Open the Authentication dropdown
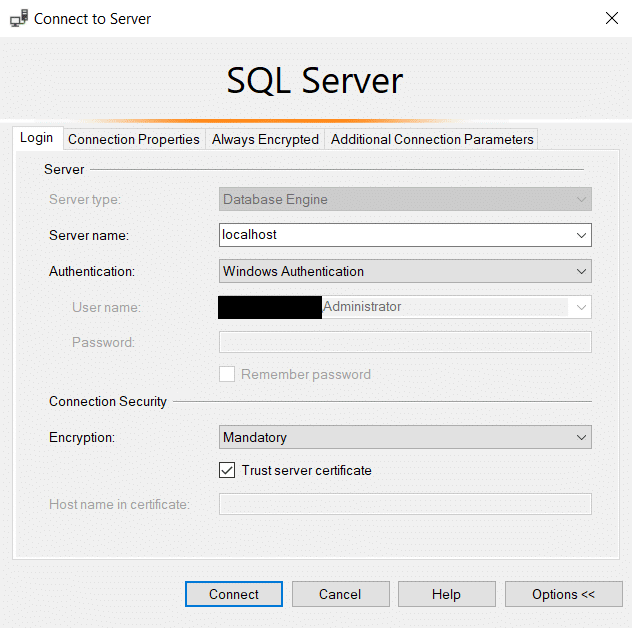 (405, 271)
